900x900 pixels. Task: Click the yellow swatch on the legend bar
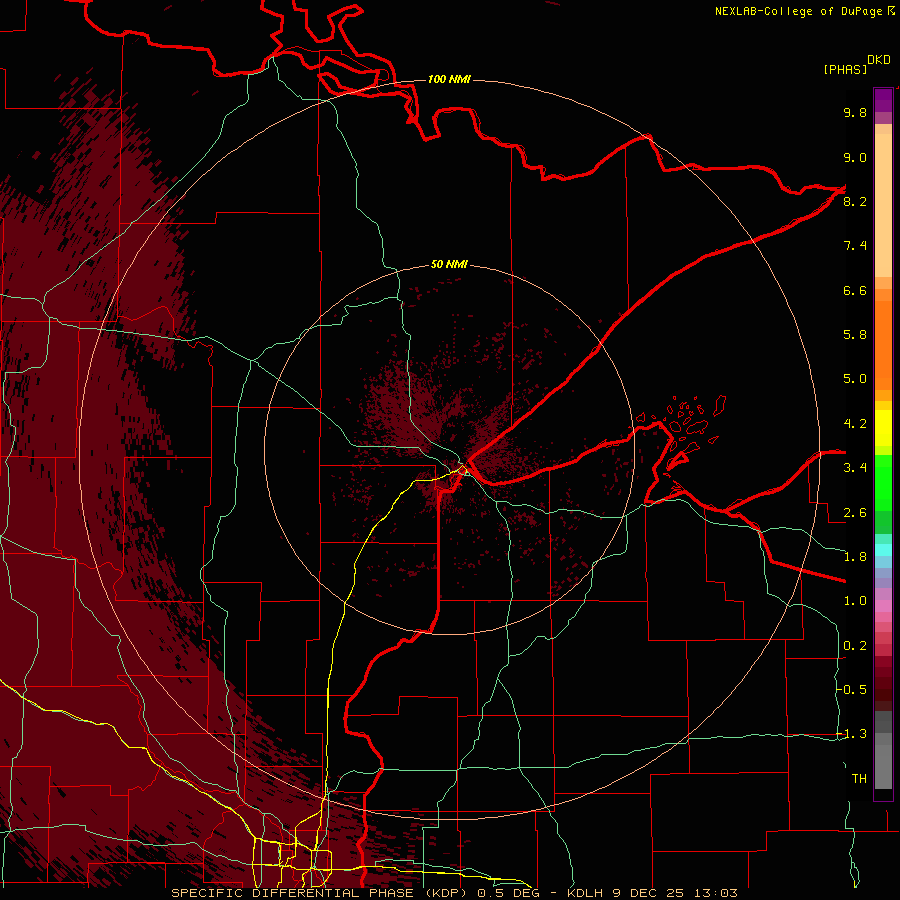[x=883, y=427]
